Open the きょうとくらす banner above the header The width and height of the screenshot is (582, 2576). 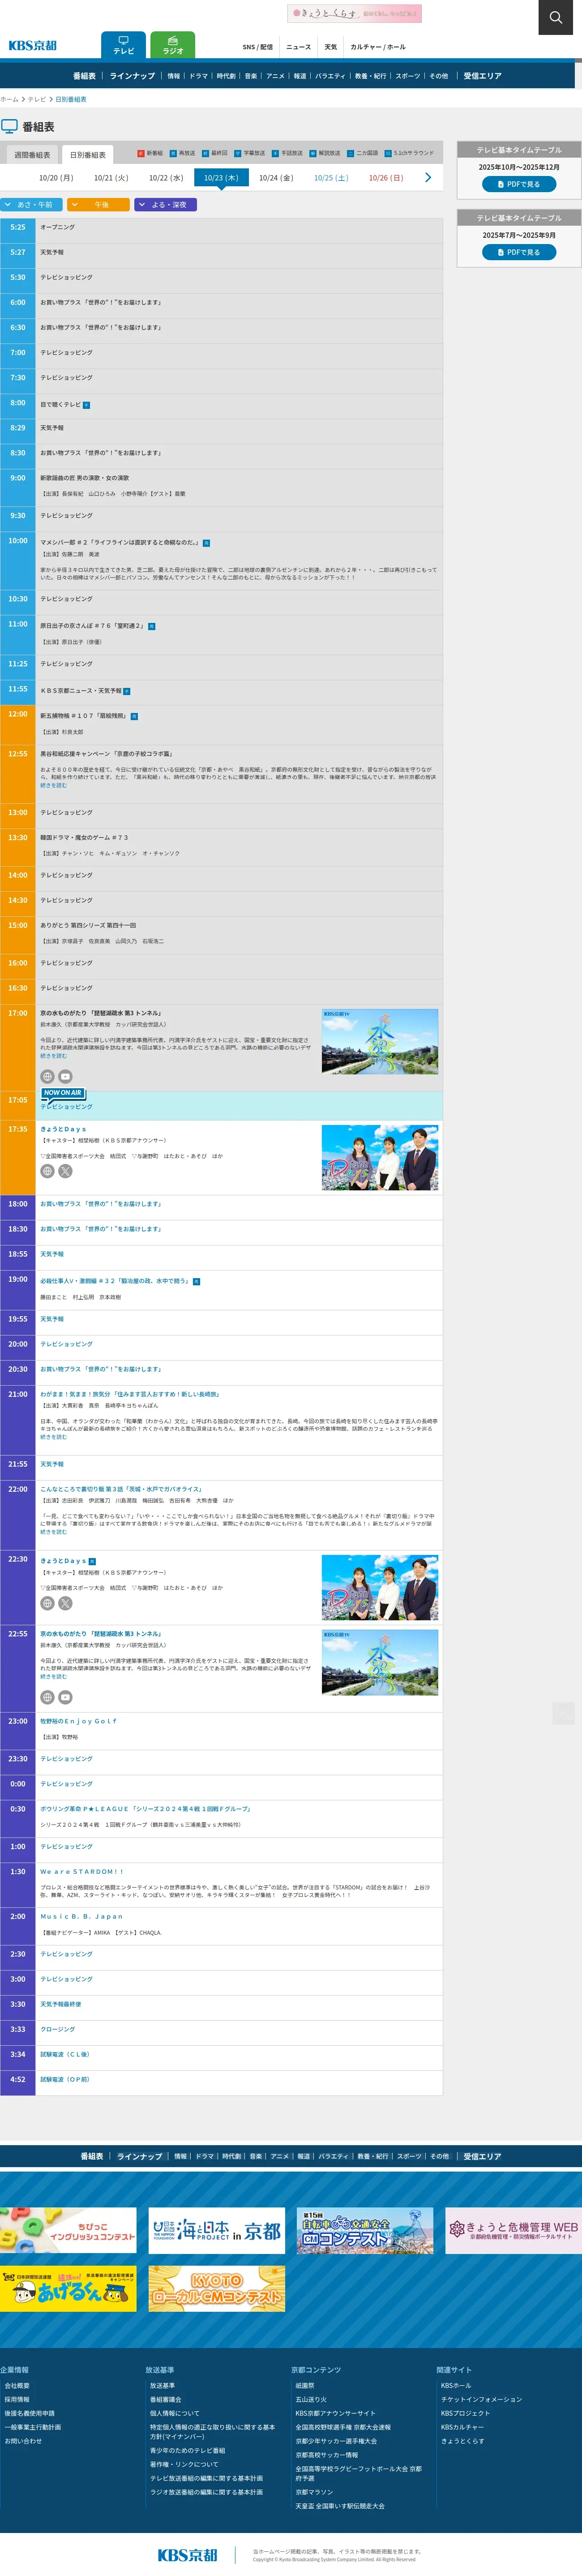(354, 14)
